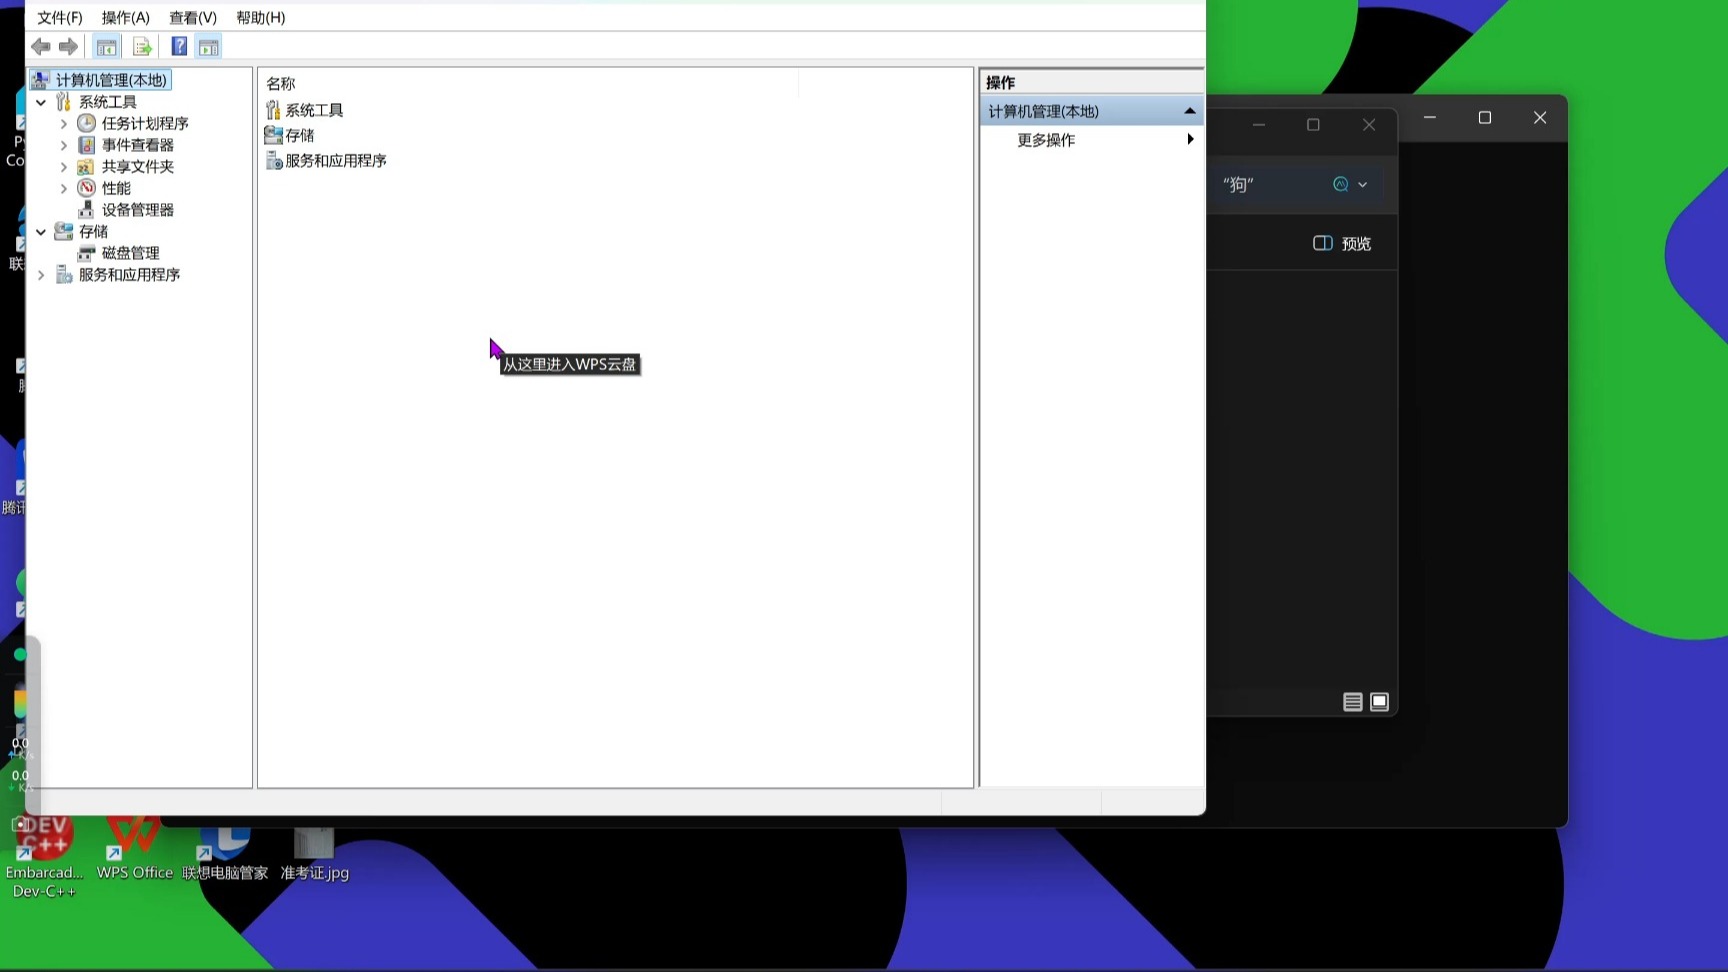Select 事件查看器 icon in tree
Image resolution: width=1728 pixels, height=972 pixels.
pos(87,145)
